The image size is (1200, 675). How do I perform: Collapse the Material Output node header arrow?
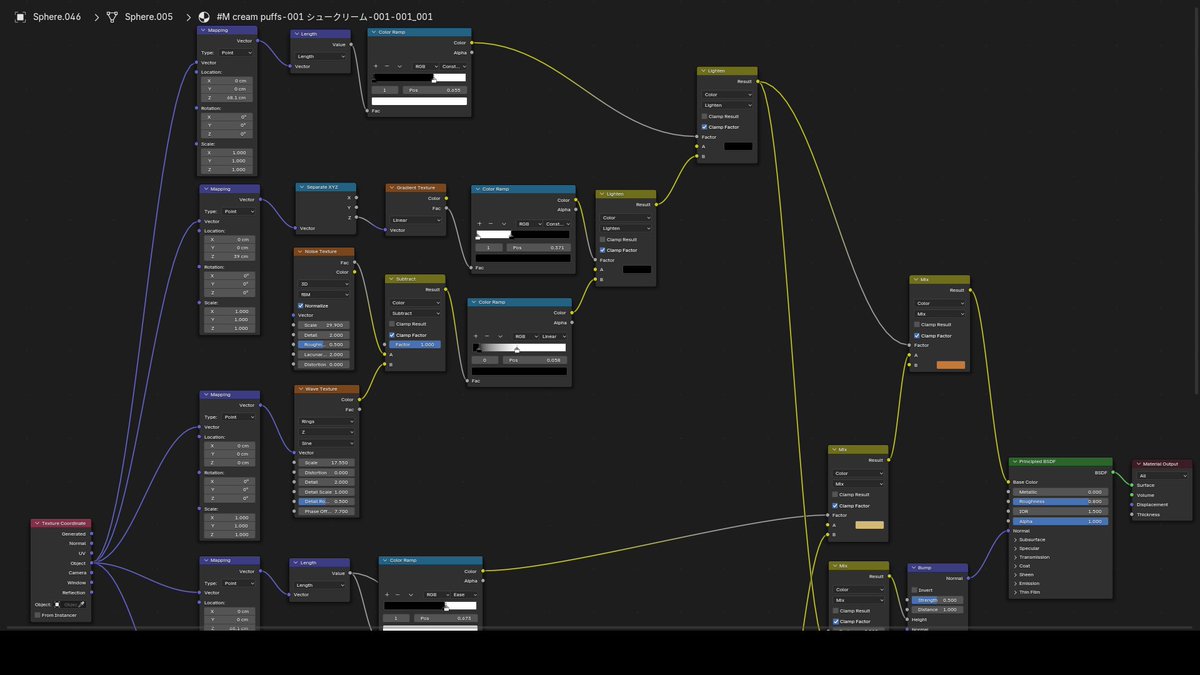(1138, 464)
